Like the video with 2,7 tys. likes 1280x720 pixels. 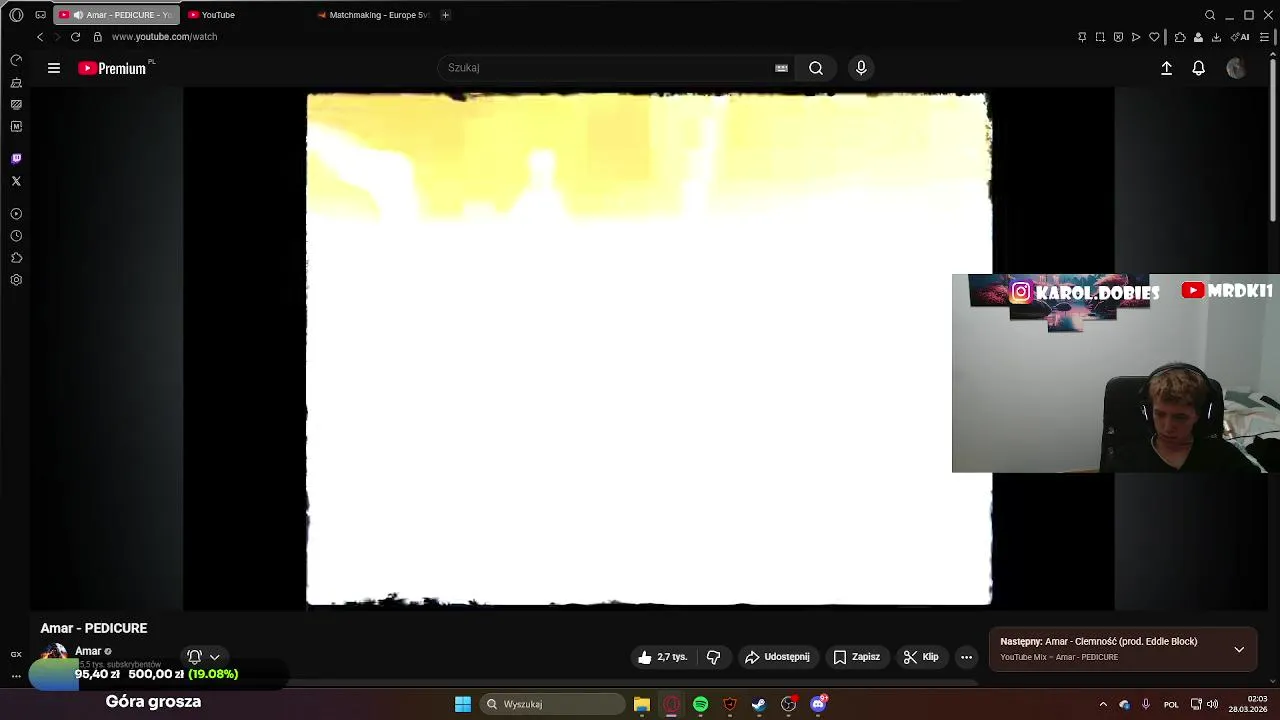[x=662, y=657]
